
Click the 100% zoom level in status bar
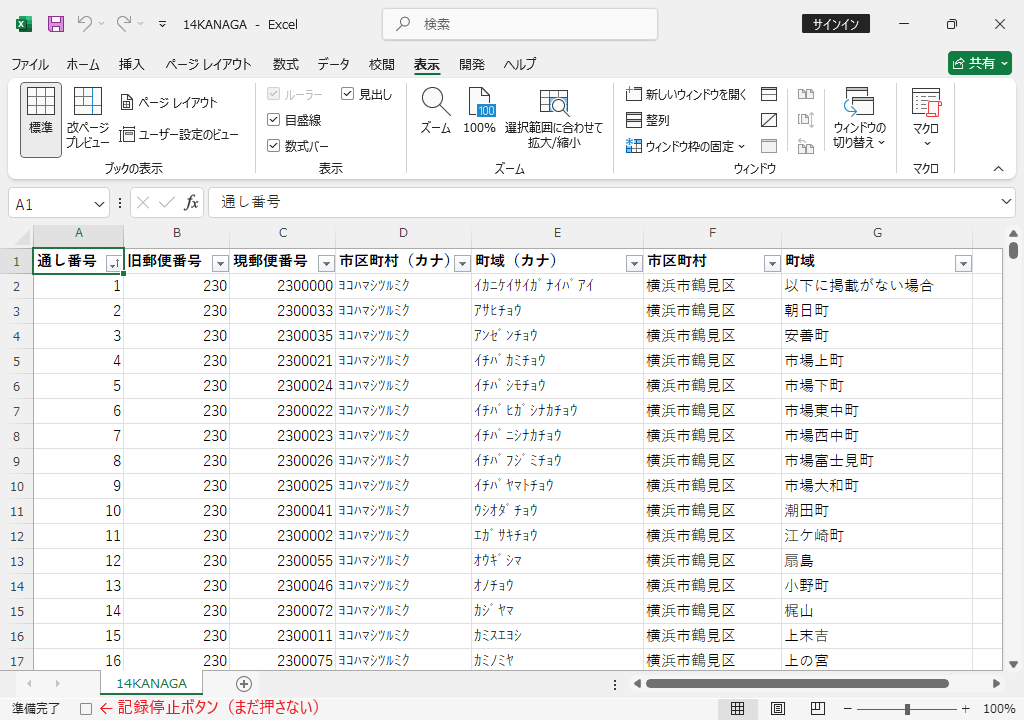pyautogui.click(x=999, y=709)
